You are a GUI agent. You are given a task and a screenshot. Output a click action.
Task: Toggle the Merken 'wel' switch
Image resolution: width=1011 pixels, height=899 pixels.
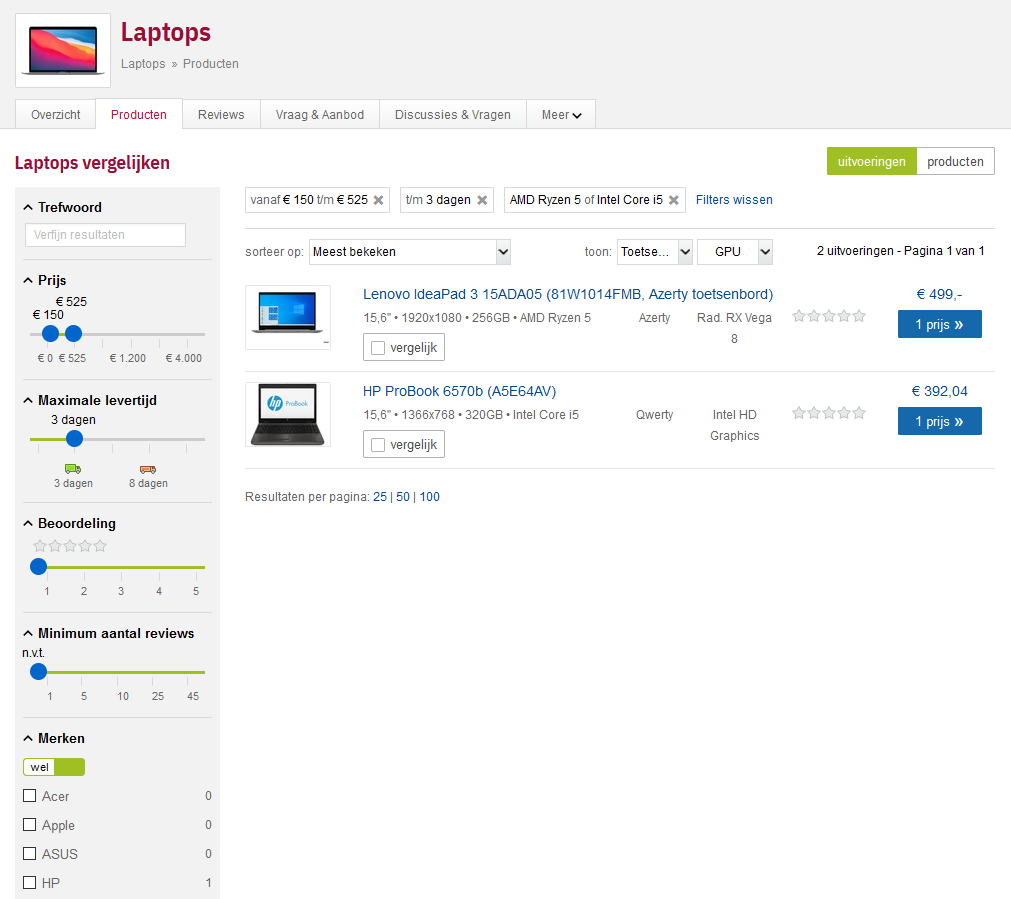(x=54, y=767)
